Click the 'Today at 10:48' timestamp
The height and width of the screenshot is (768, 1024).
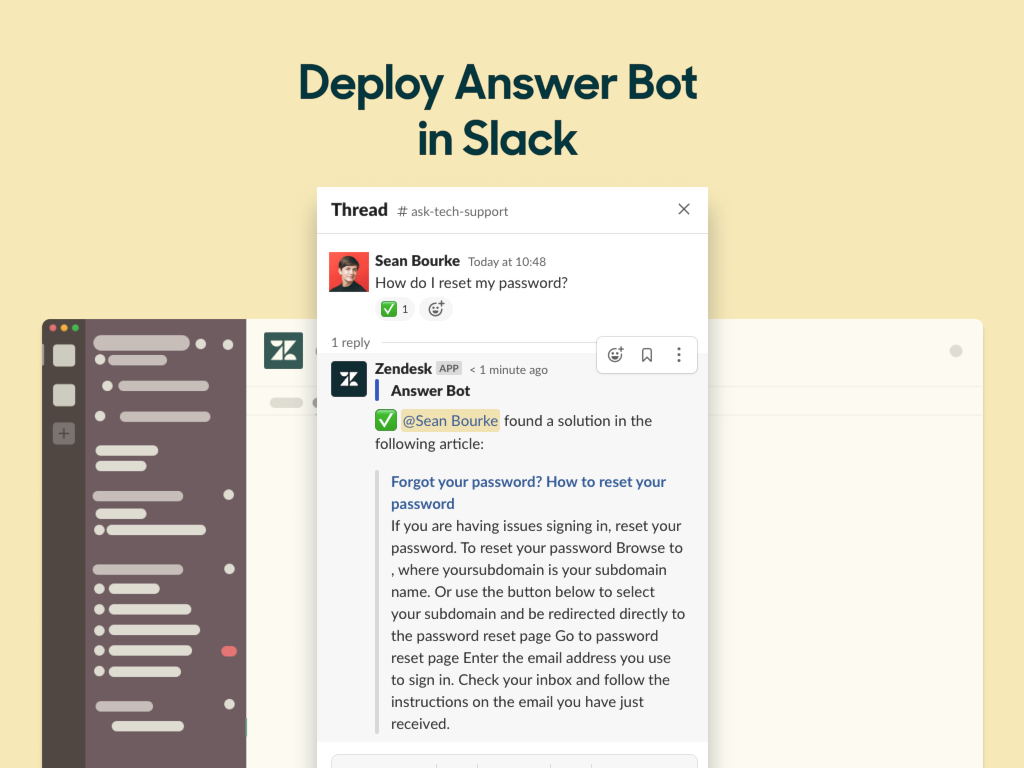[507, 262]
